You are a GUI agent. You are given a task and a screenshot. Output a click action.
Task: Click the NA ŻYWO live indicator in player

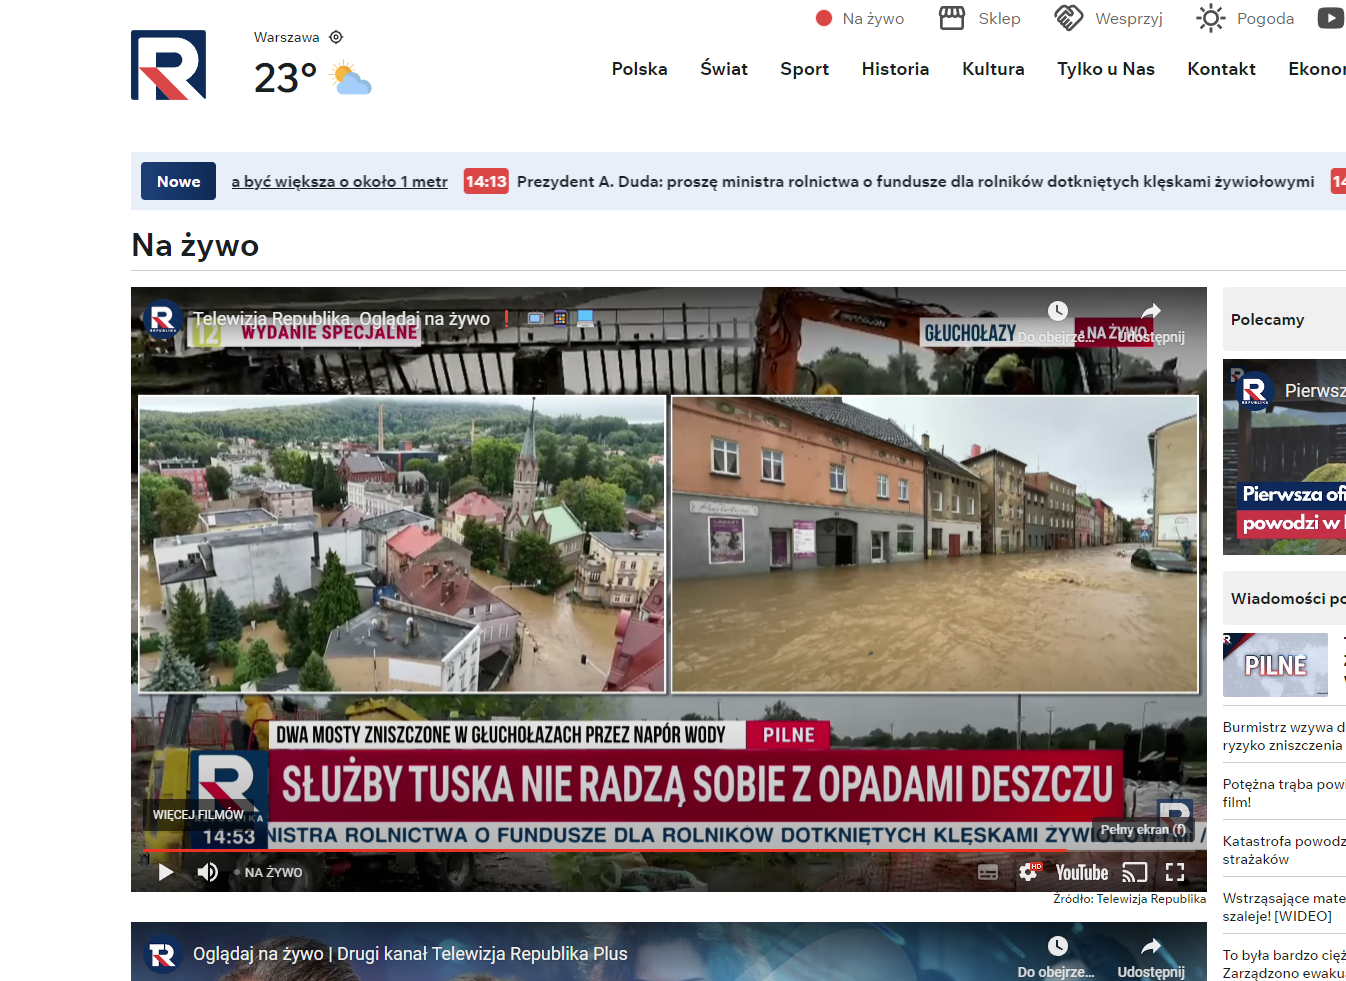(272, 872)
